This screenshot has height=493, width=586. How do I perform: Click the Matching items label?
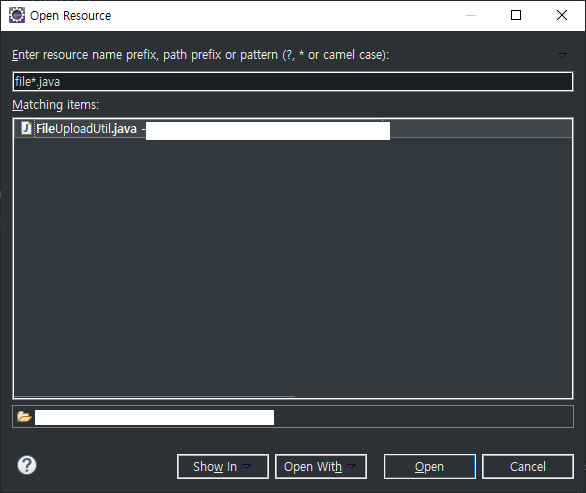coord(55,105)
